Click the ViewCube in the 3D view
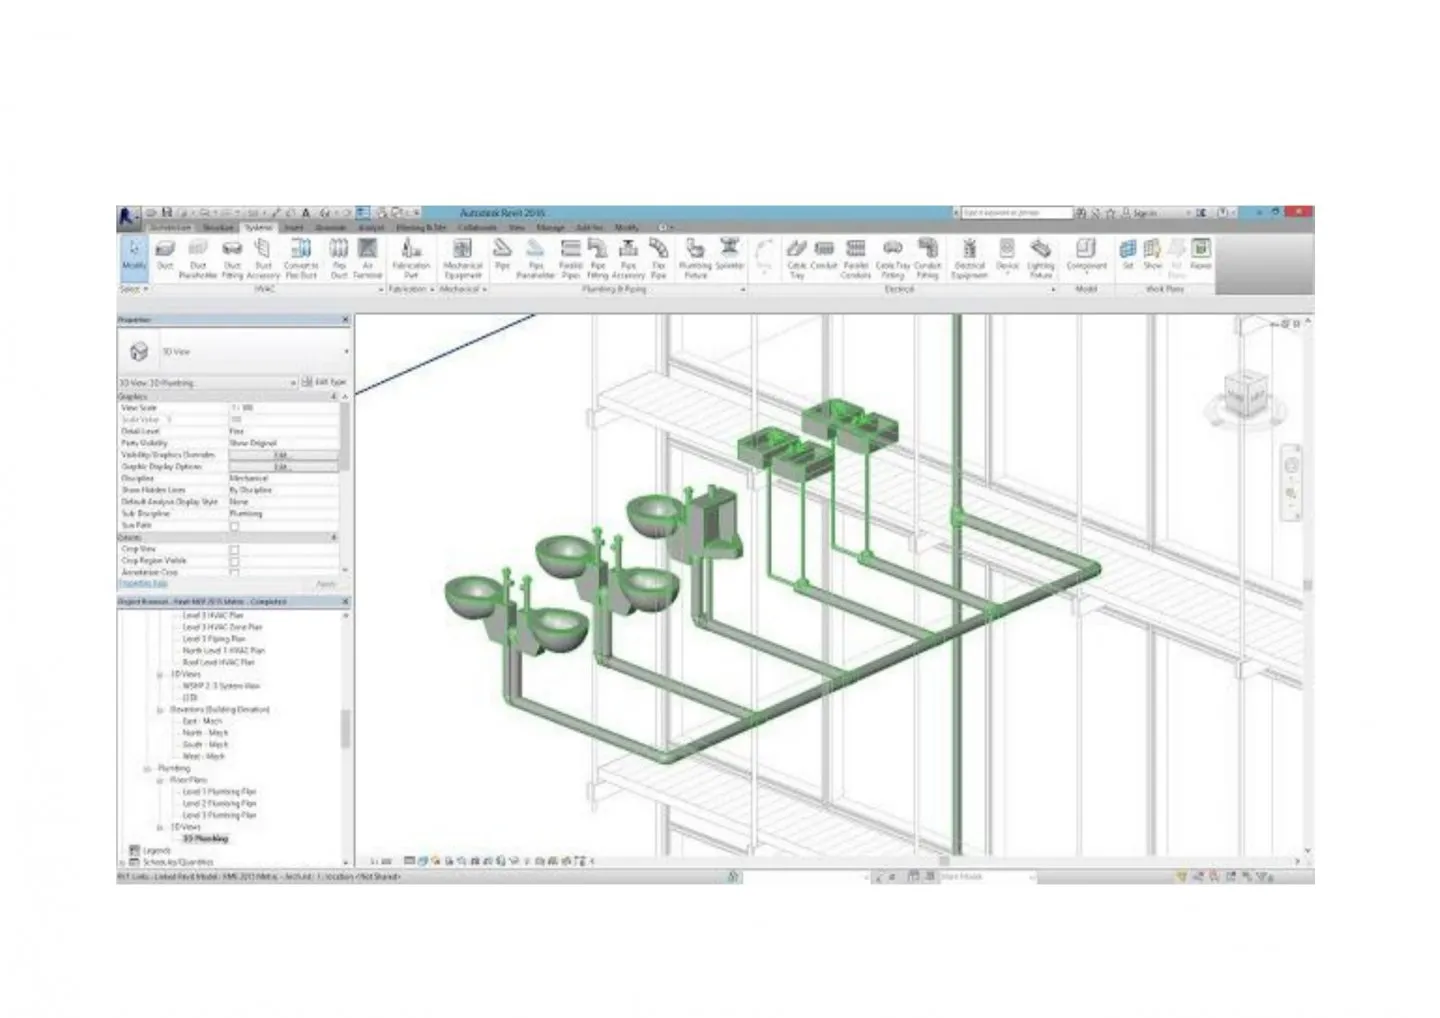The width and height of the screenshot is (1440, 1018). pyautogui.click(x=1246, y=387)
